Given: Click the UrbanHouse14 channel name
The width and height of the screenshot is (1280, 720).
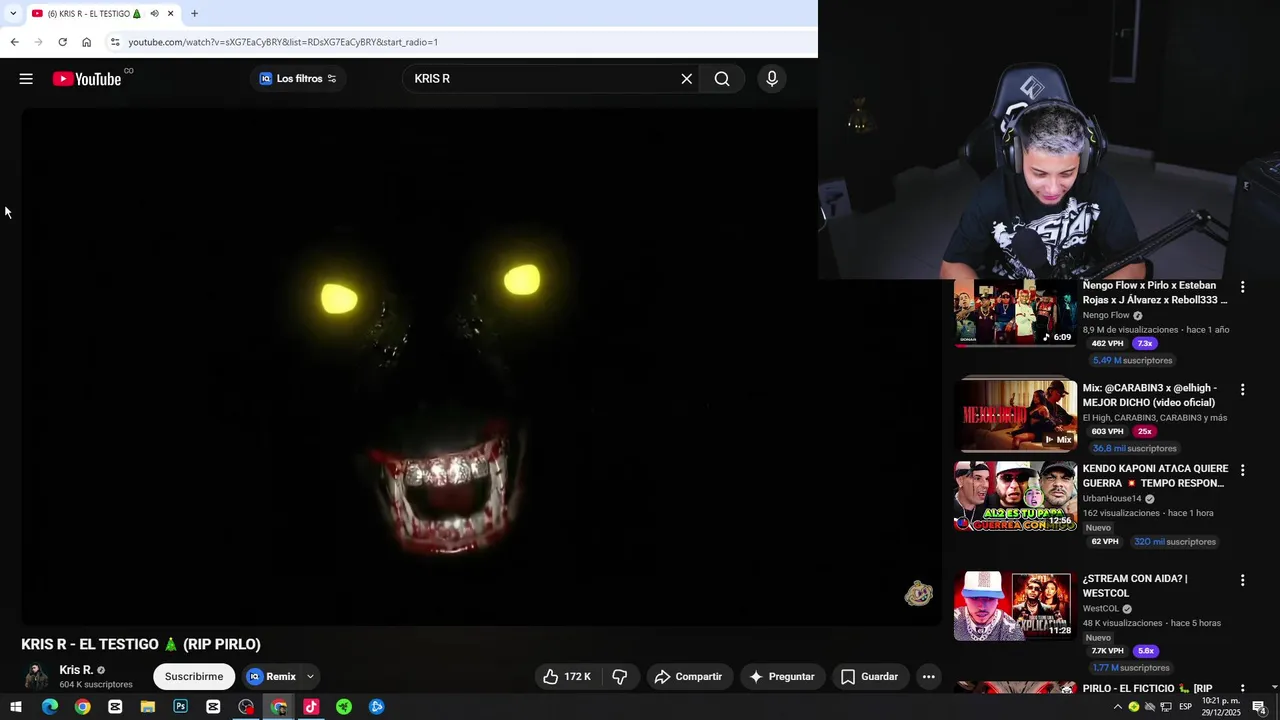Looking at the screenshot, I should click(x=1112, y=498).
